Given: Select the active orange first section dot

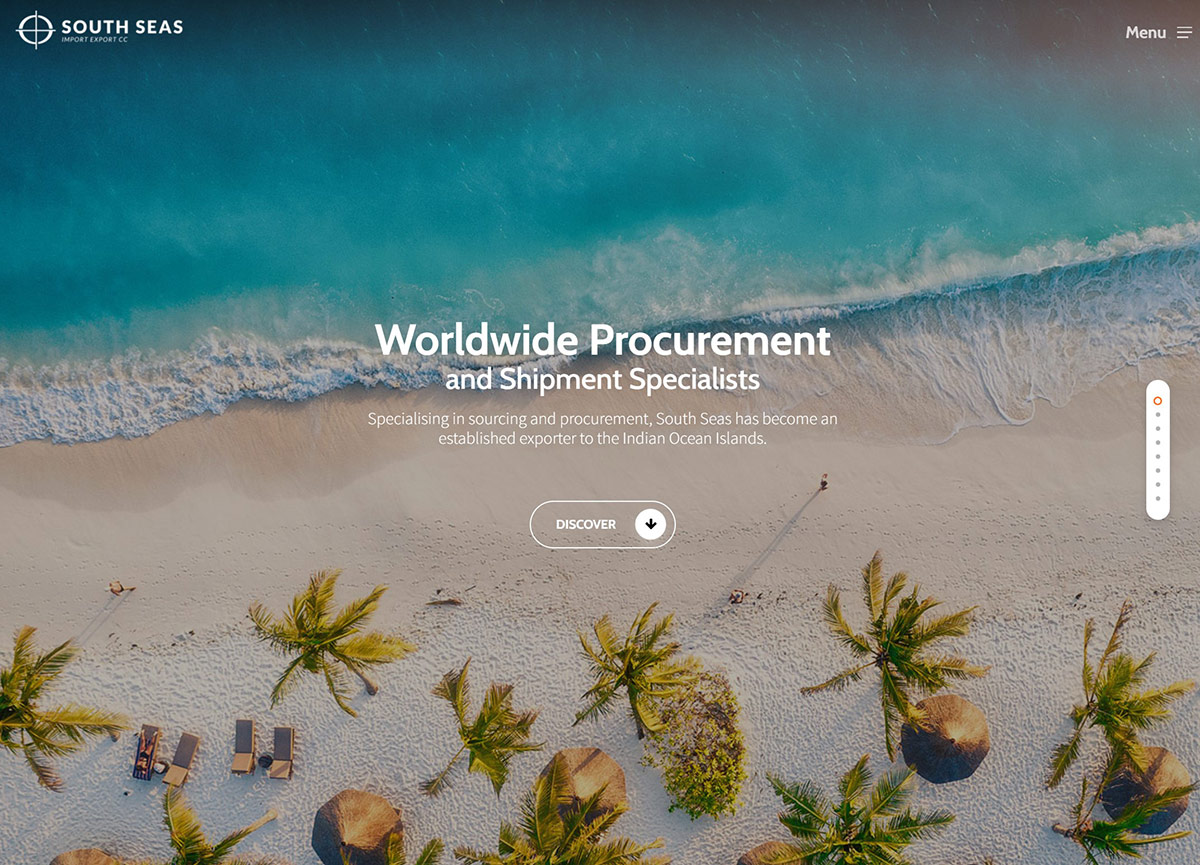Looking at the screenshot, I should point(1157,401).
